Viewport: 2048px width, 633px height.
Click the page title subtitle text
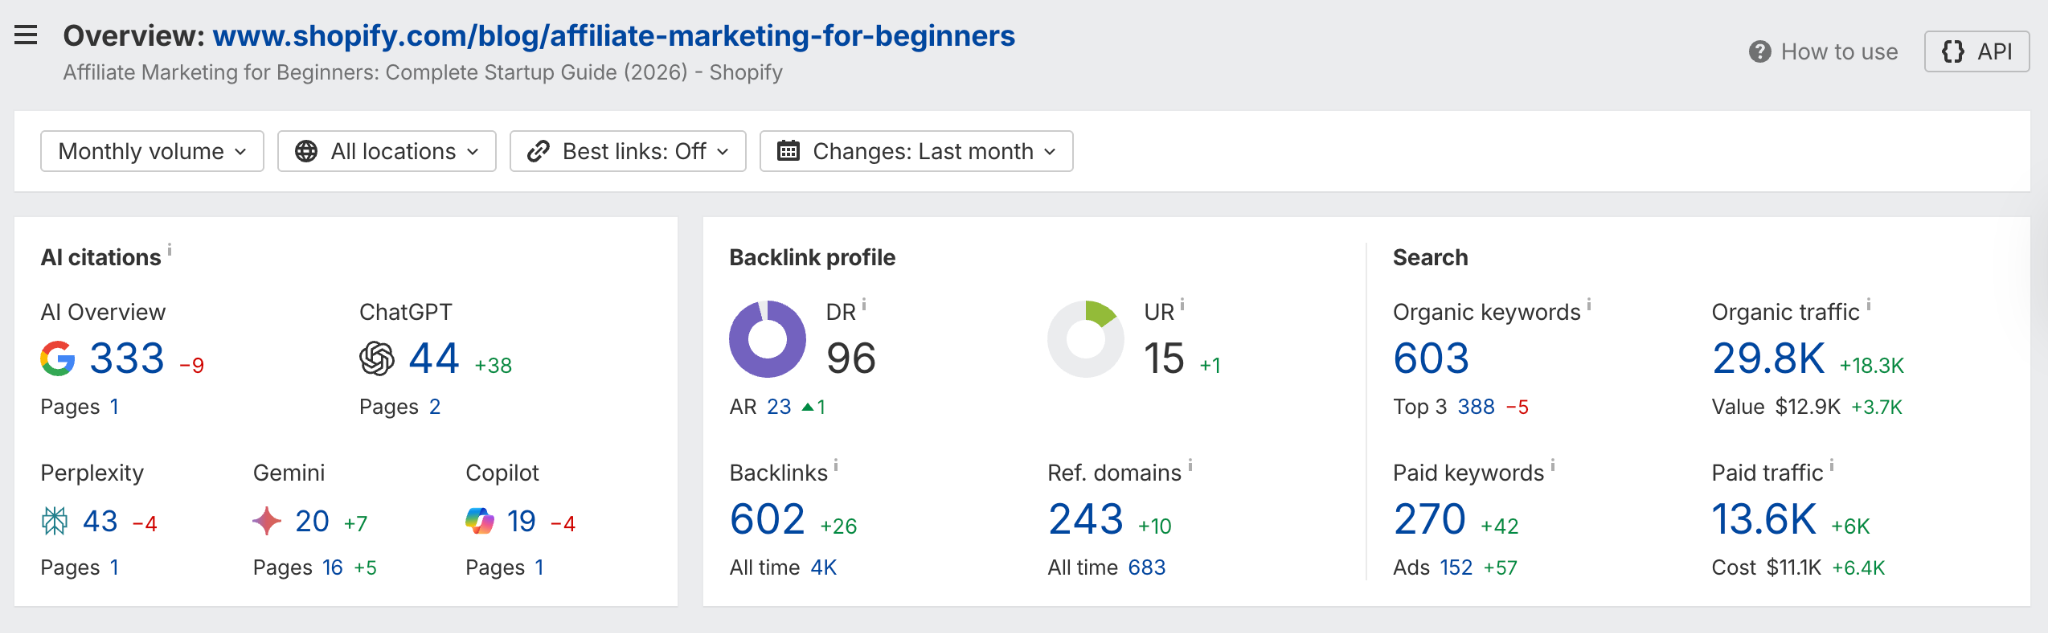(422, 72)
